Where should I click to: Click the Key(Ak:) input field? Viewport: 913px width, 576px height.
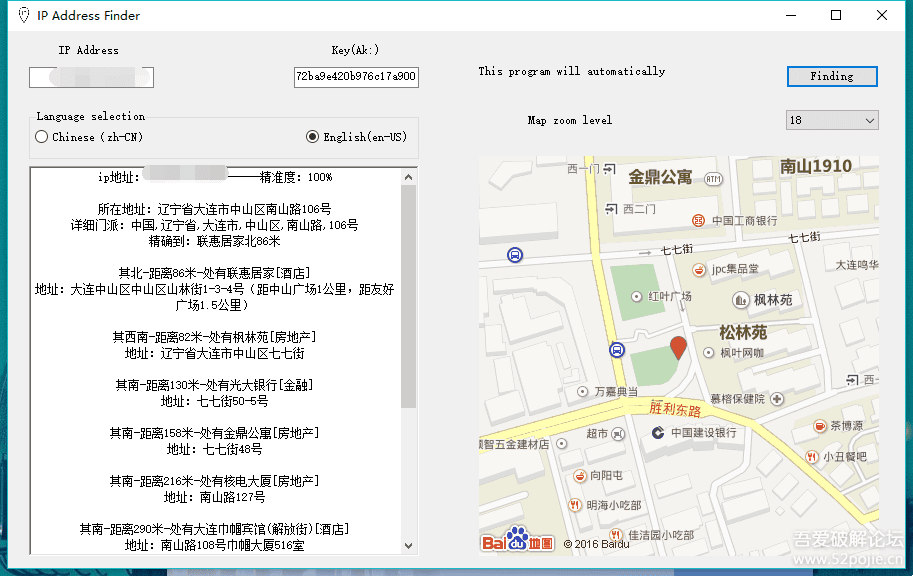coord(356,77)
